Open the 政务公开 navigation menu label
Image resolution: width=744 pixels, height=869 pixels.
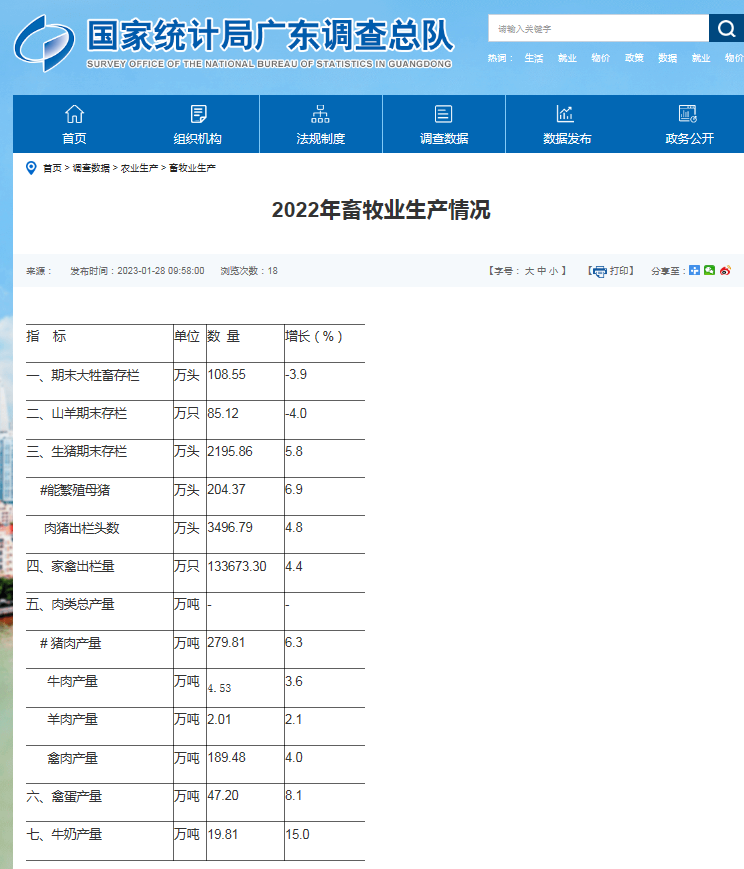pos(690,139)
